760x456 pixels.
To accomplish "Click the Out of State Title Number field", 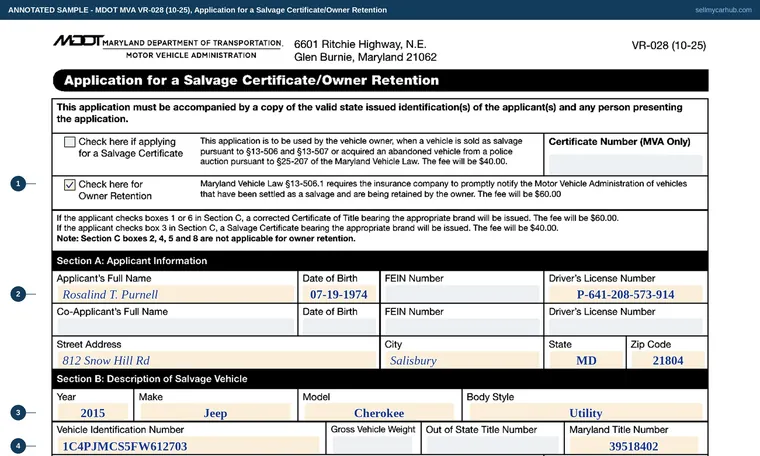I will (492, 446).
